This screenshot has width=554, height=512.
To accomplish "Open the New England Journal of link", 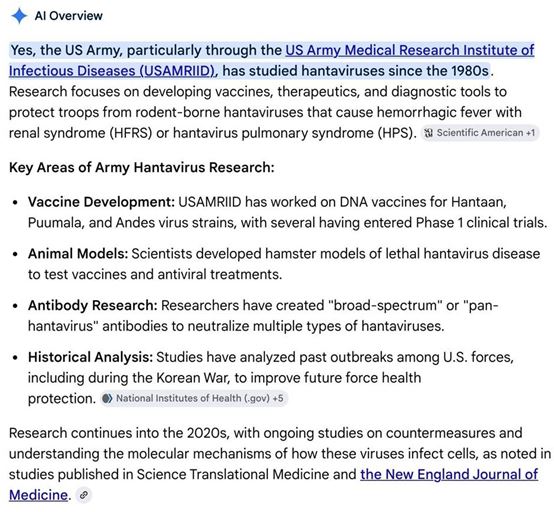I will pos(449,474).
